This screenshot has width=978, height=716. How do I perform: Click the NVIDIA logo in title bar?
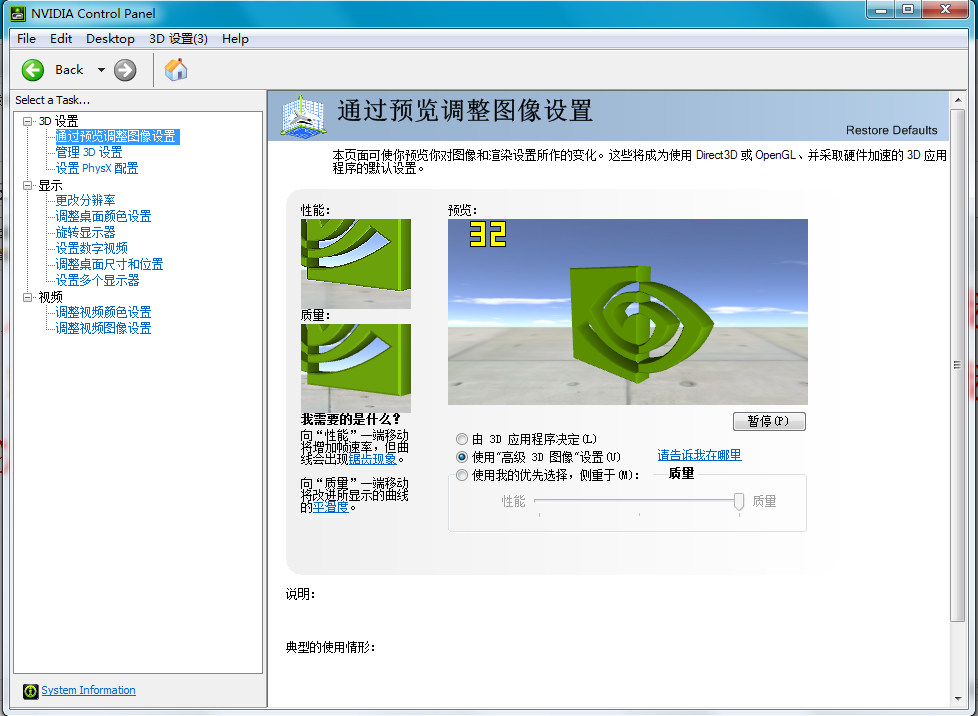pyautogui.click(x=18, y=13)
